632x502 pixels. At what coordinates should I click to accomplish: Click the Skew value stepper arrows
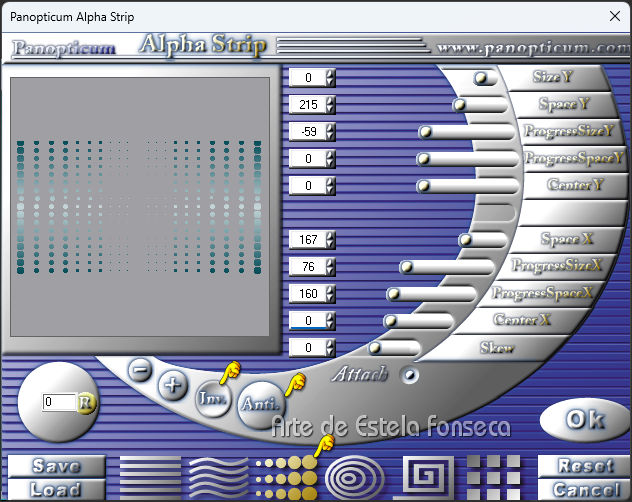click(x=330, y=347)
